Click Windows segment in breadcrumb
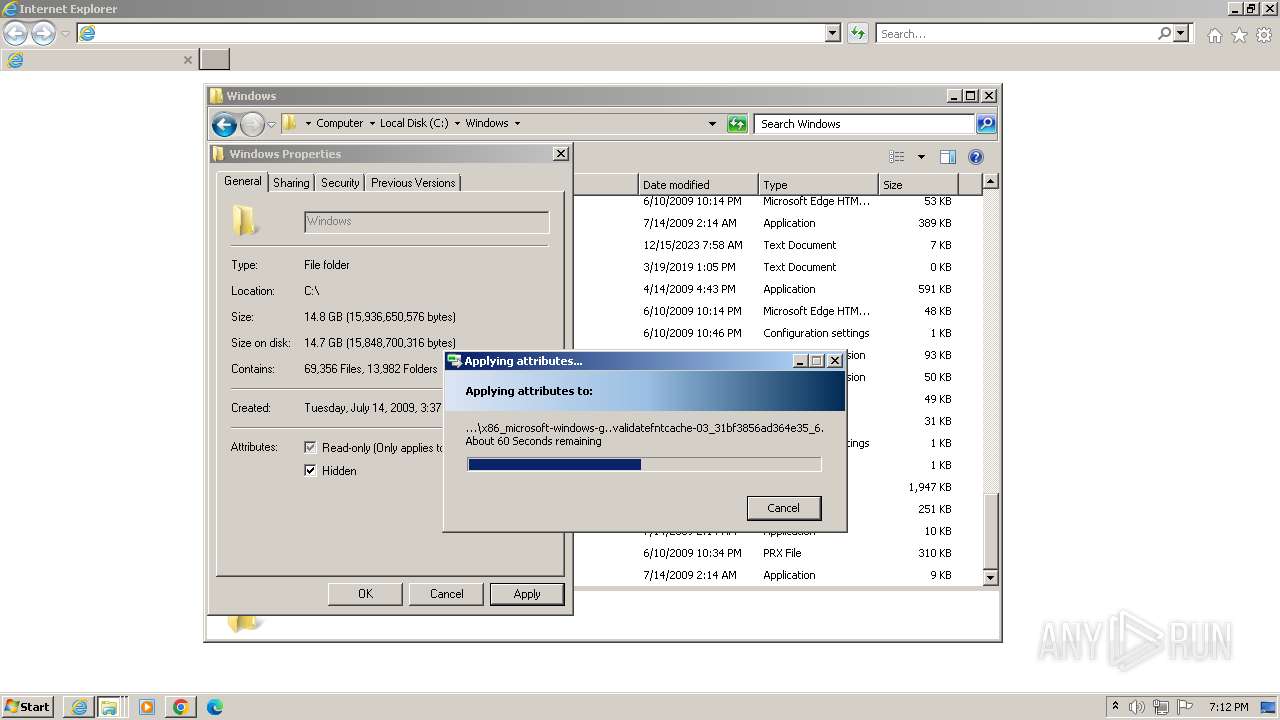This screenshot has height=720, width=1280. tap(487, 123)
